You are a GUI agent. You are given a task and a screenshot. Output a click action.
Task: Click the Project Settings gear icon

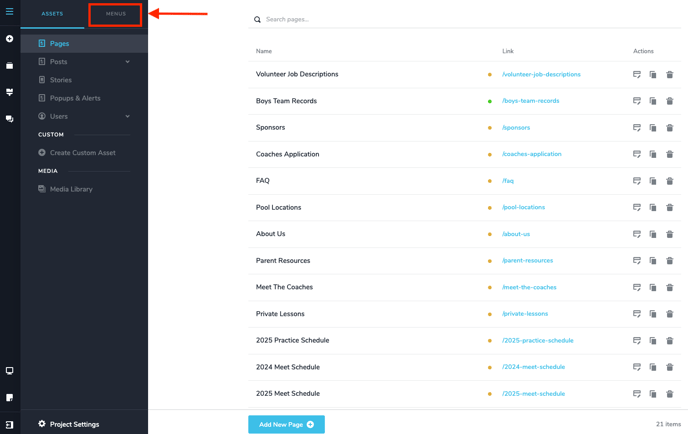click(42, 424)
